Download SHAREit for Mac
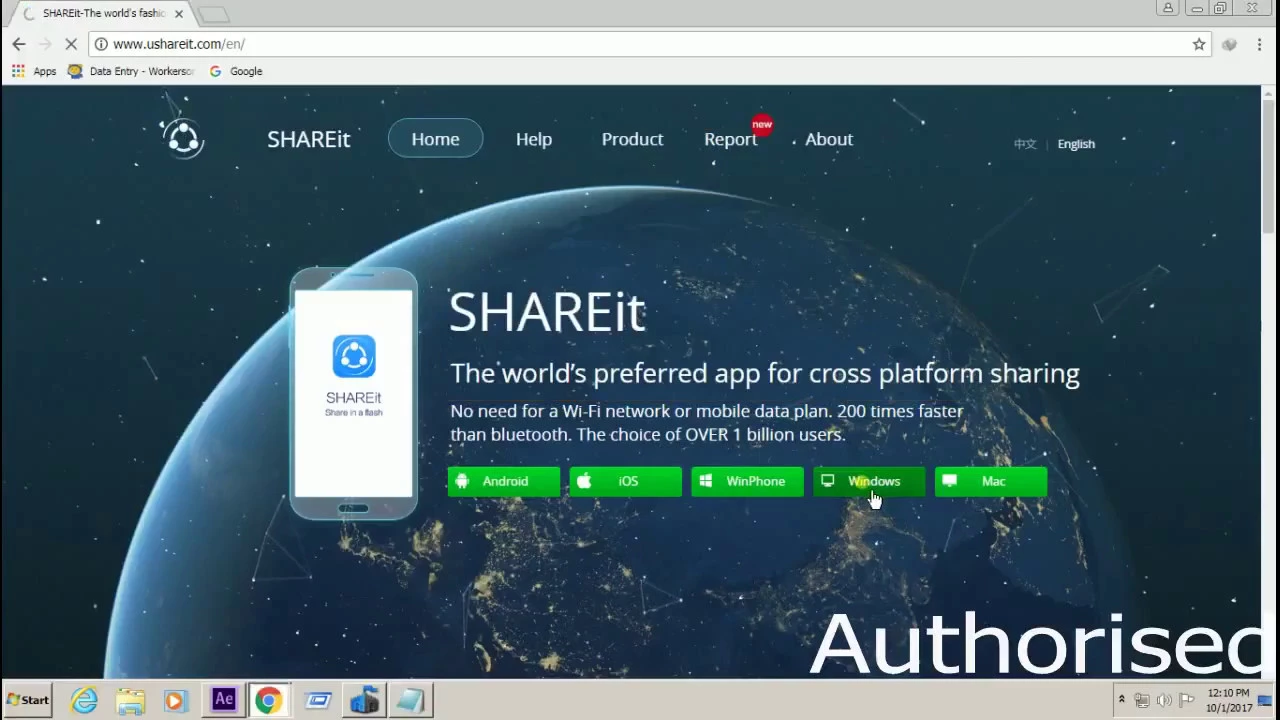Image resolution: width=1280 pixels, height=720 pixels. point(991,482)
